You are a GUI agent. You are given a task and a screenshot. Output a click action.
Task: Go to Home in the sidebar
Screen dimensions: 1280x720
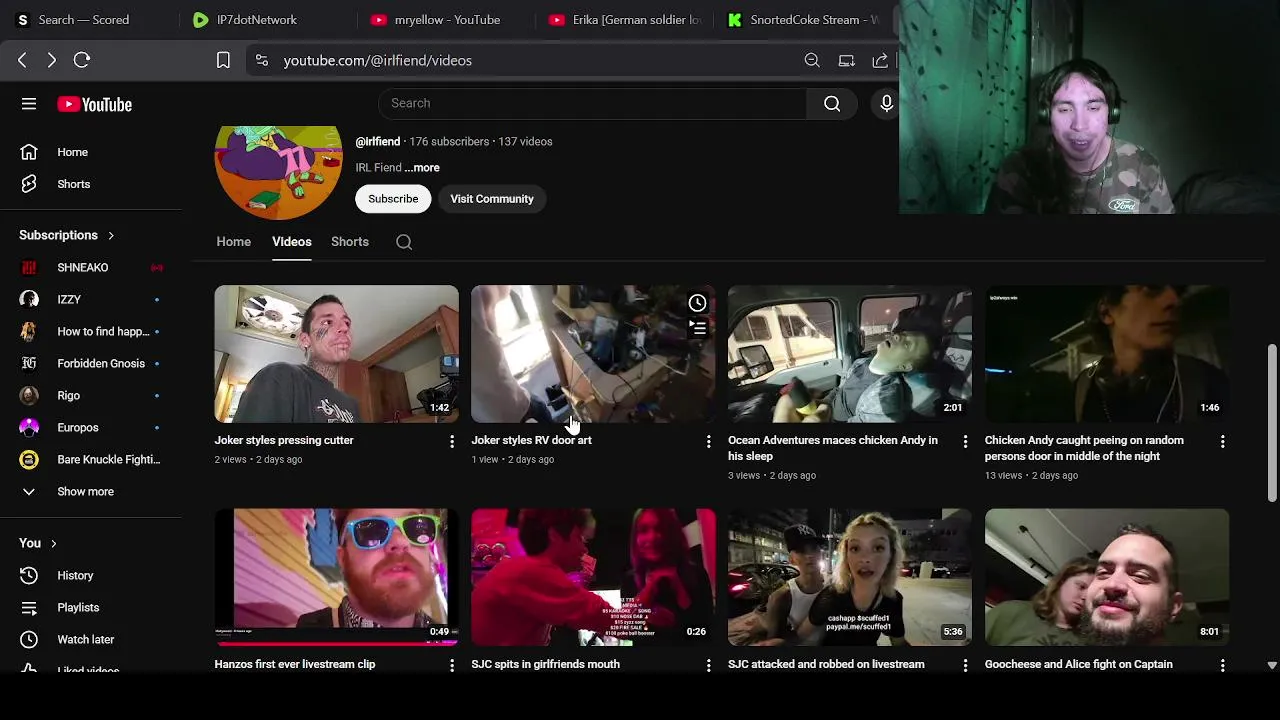(72, 152)
